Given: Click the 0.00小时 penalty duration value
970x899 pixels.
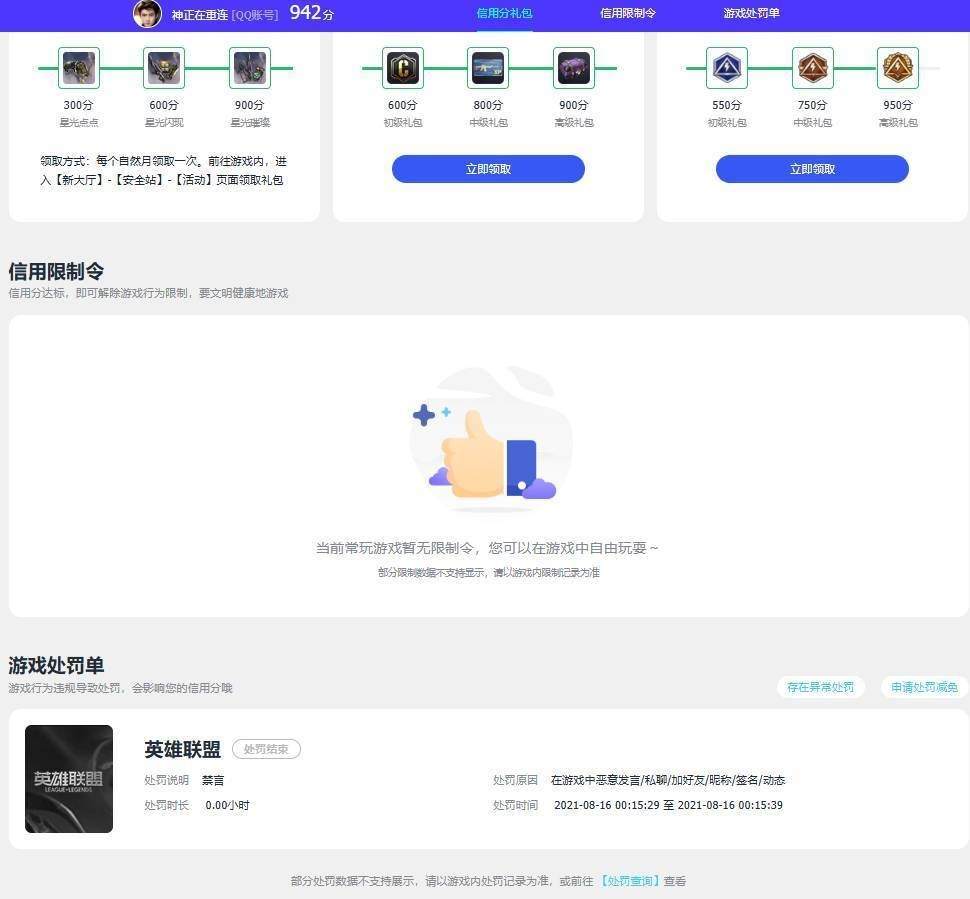Looking at the screenshot, I should 227,805.
